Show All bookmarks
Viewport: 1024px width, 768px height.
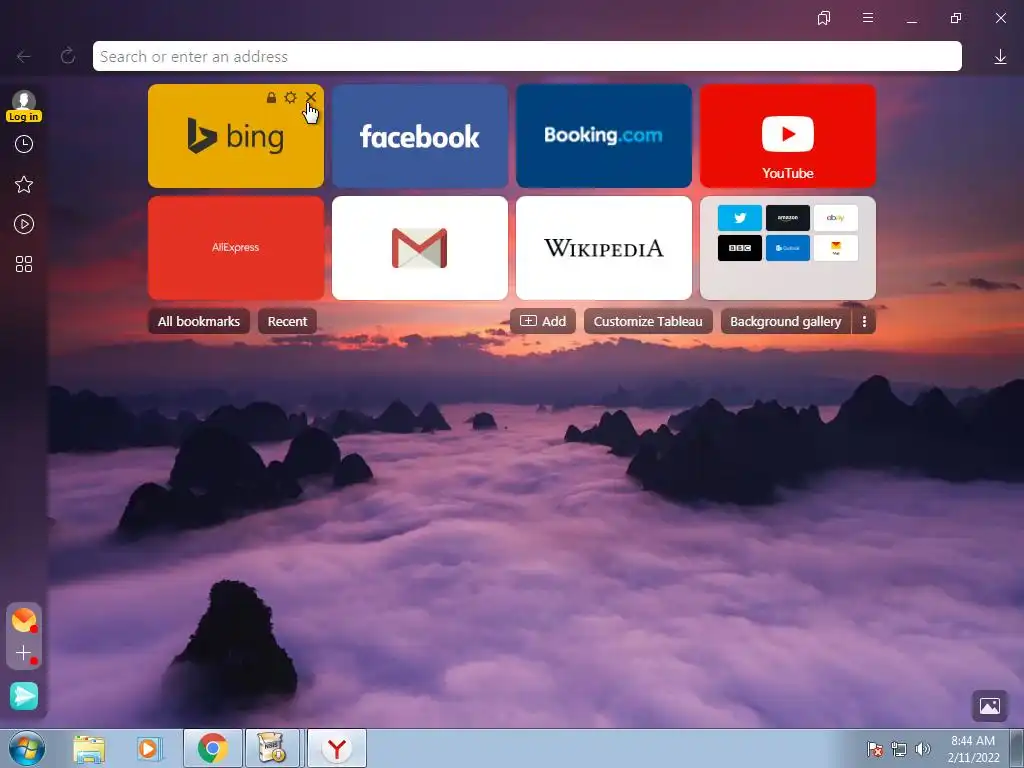pos(199,321)
